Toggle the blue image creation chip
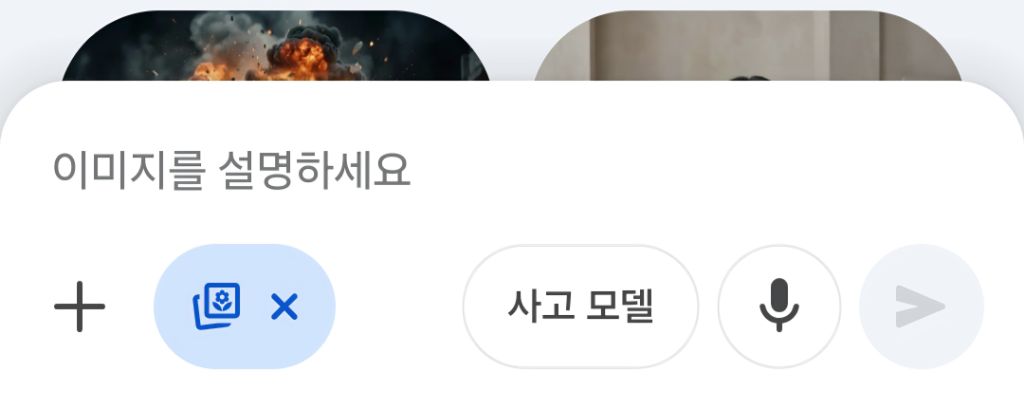The width and height of the screenshot is (1024, 408). pyautogui.click(x=245, y=306)
